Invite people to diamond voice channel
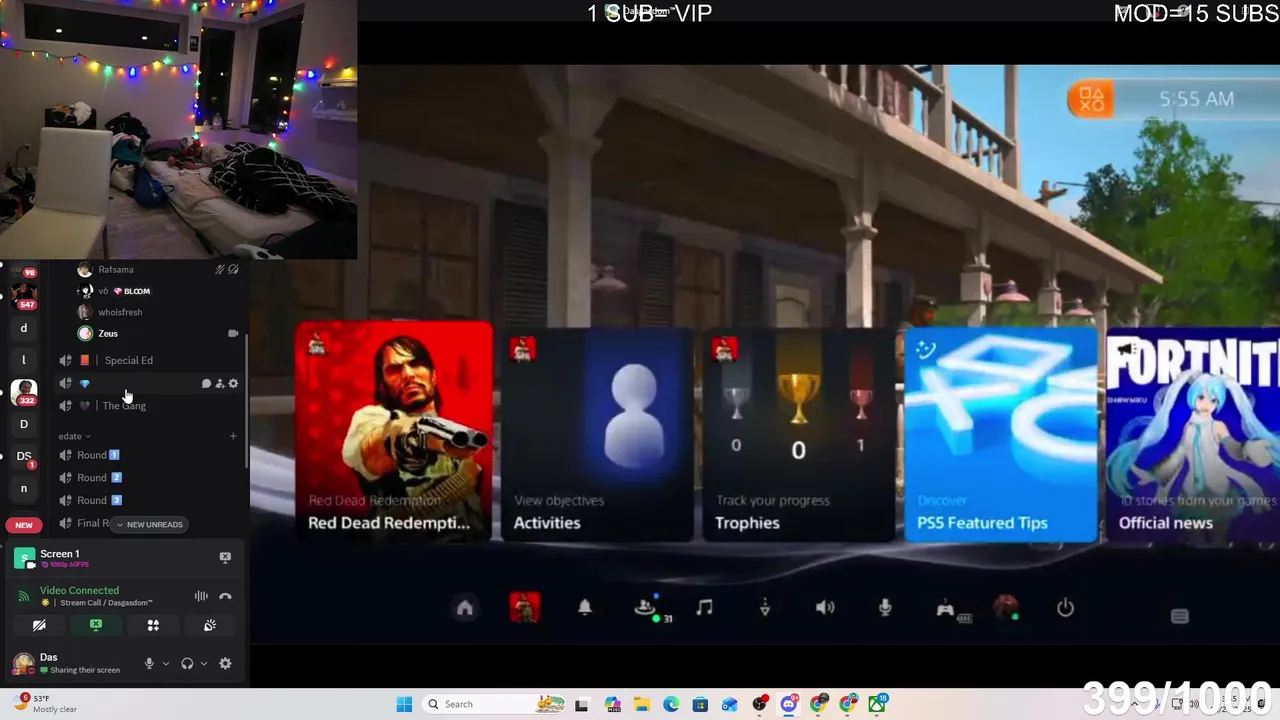 (x=219, y=383)
